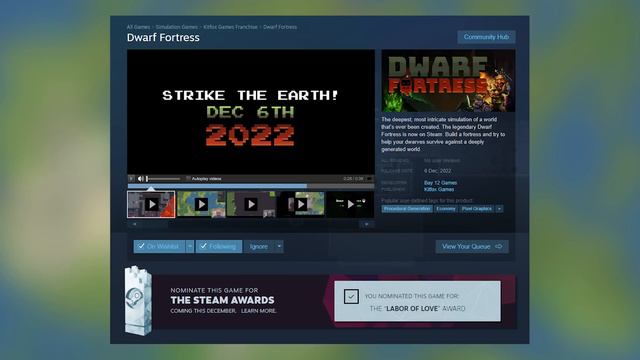Select the Pixel Graphics tag
The width and height of the screenshot is (640, 360).
pyautogui.click(x=477, y=209)
